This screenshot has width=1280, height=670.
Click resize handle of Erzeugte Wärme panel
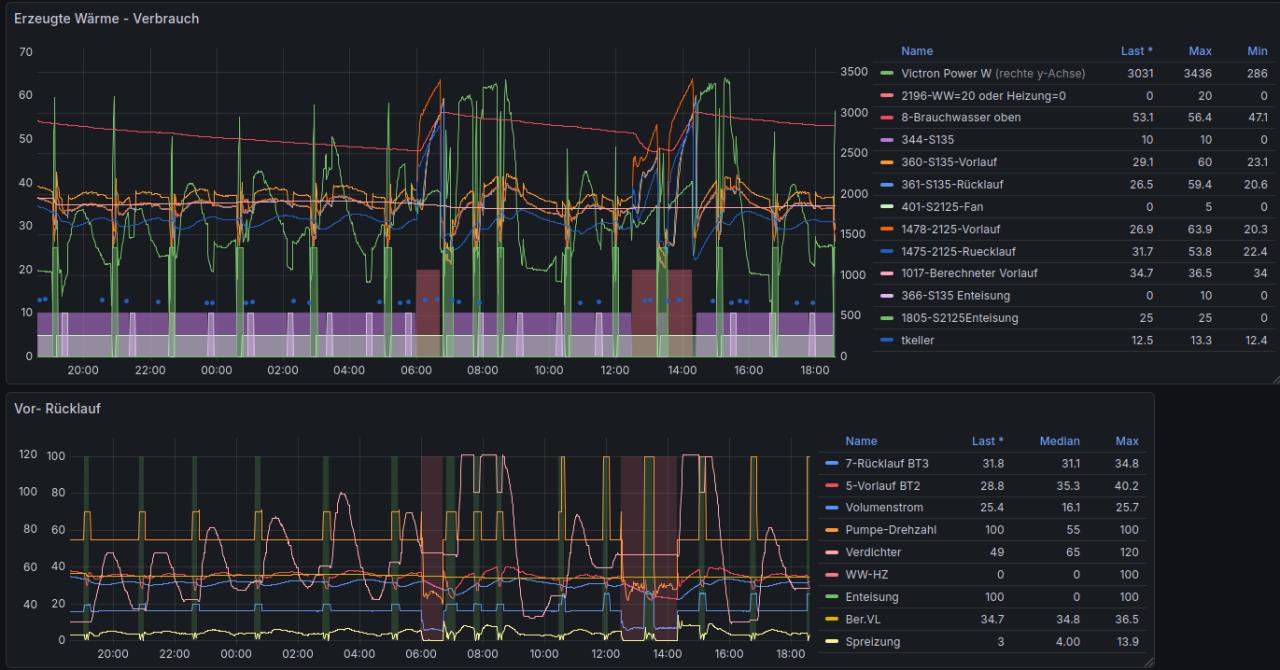tap(1274, 379)
